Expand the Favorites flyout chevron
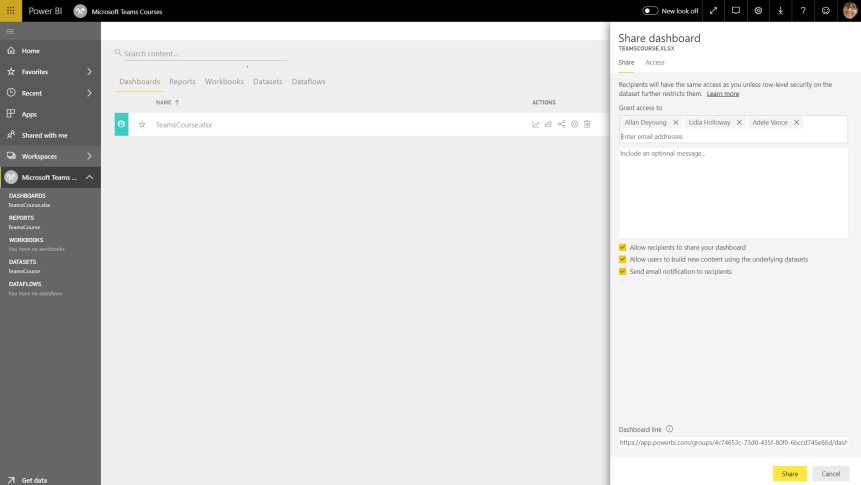The width and height of the screenshot is (861, 485). tap(89, 72)
